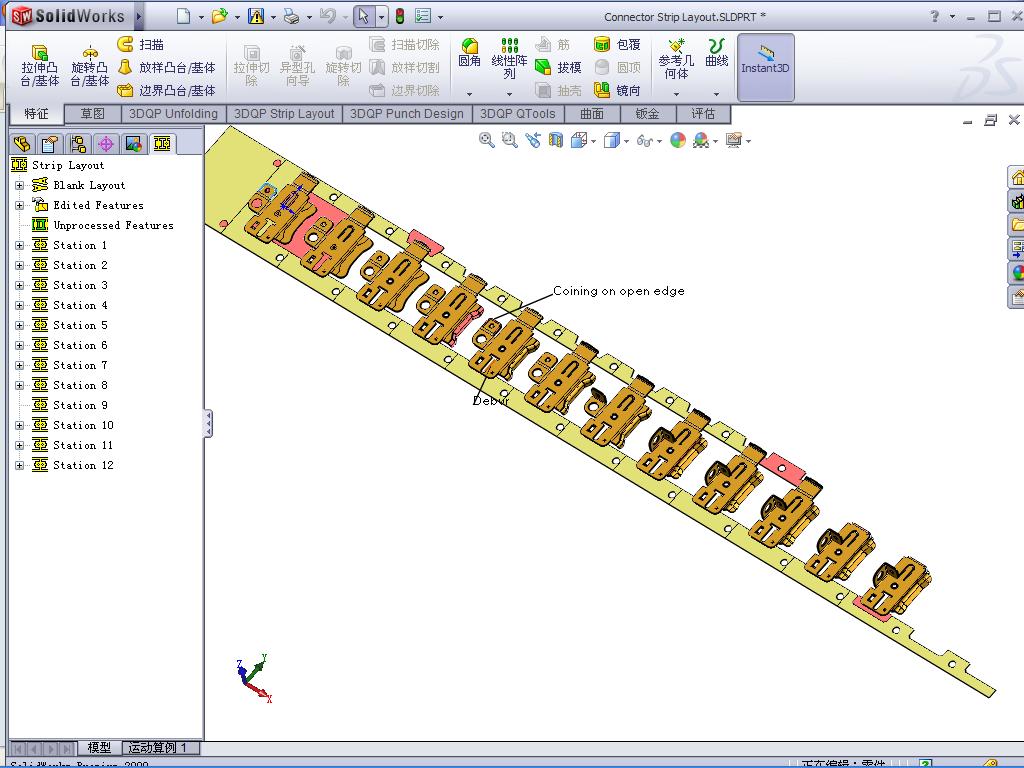Click the rebuild traffic light icon
This screenshot has height=768, width=1024.
(400, 16)
